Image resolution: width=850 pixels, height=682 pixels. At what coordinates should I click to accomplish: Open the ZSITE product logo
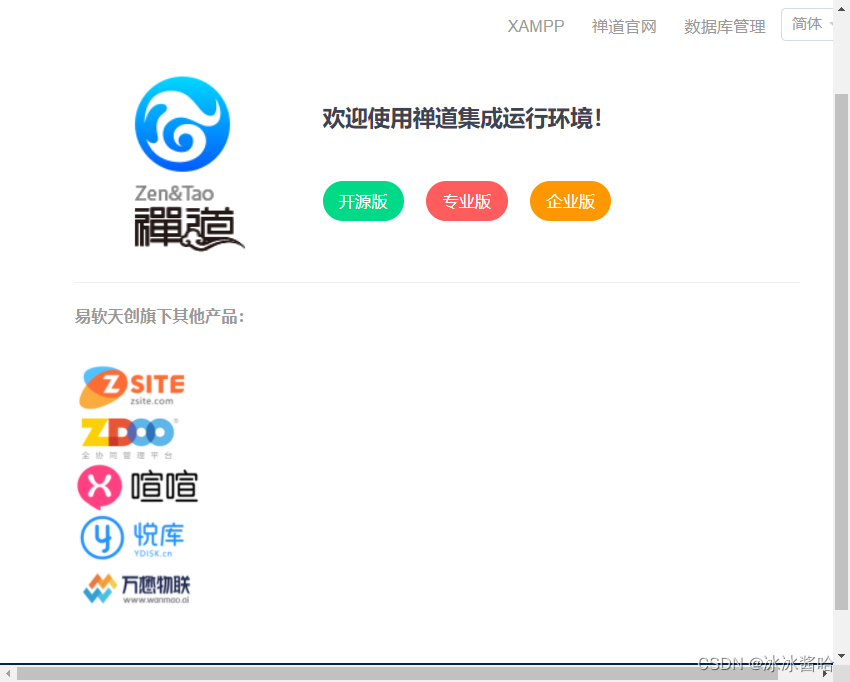click(x=132, y=387)
